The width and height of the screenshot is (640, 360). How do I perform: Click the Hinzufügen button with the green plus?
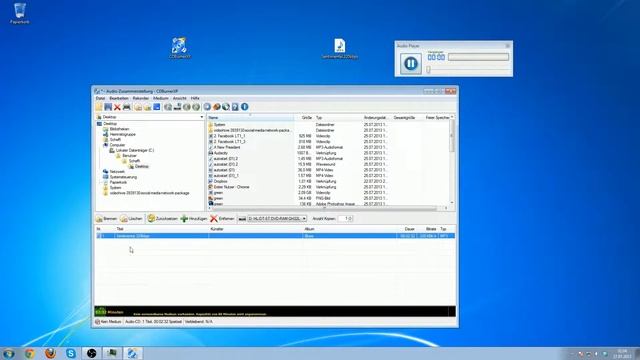click(x=194, y=219)
